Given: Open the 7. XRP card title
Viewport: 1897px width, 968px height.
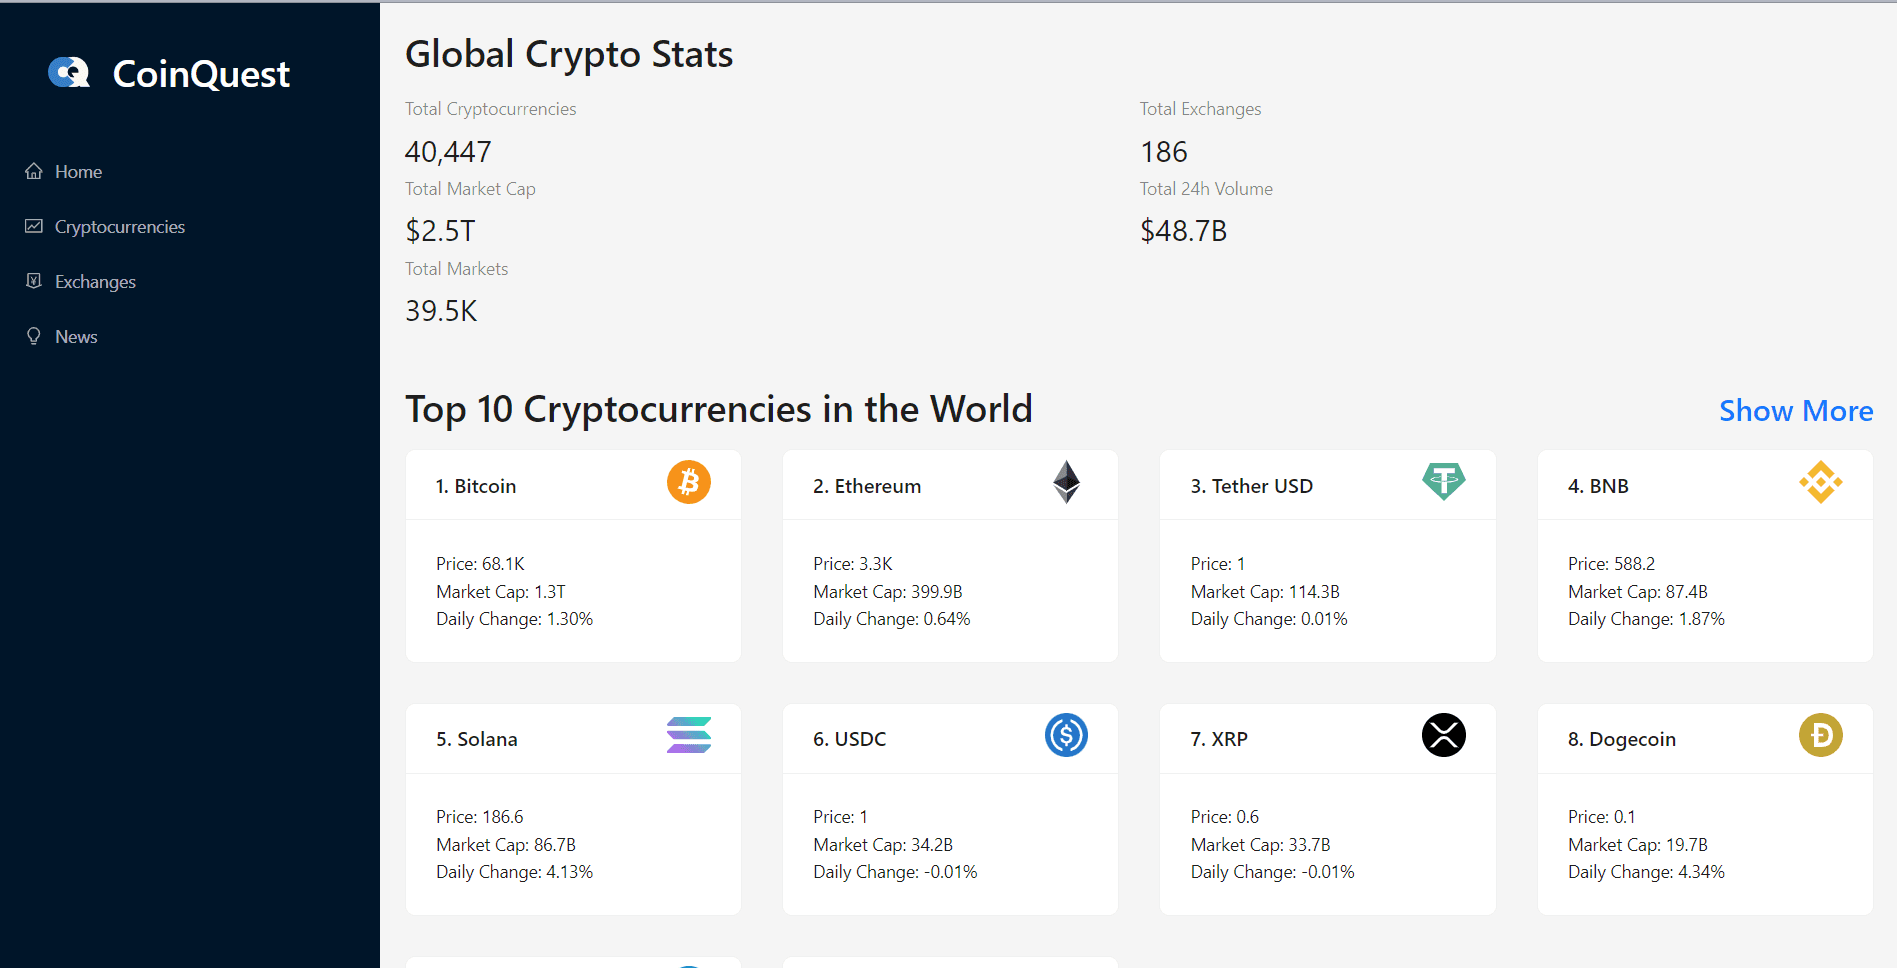Looking at the screenshot, I should 1219,739.
